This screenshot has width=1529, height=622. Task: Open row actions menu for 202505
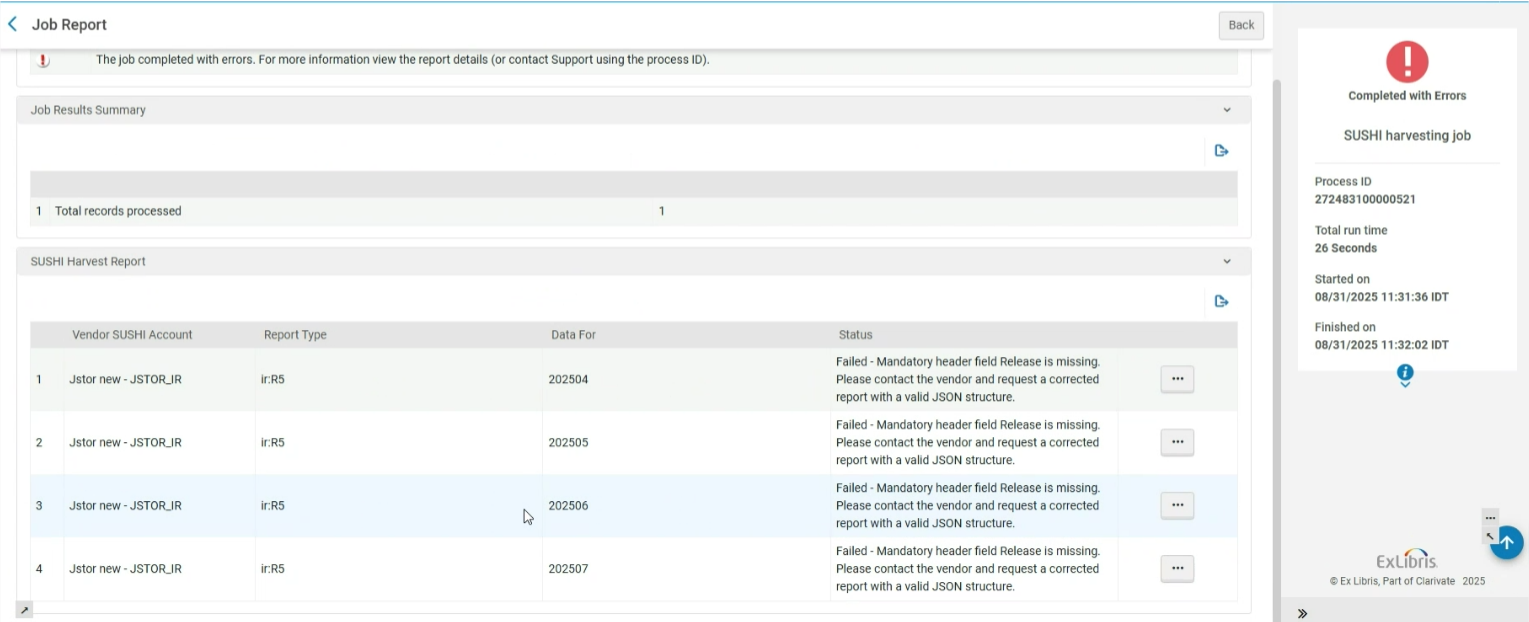[x=1177, y=442]
